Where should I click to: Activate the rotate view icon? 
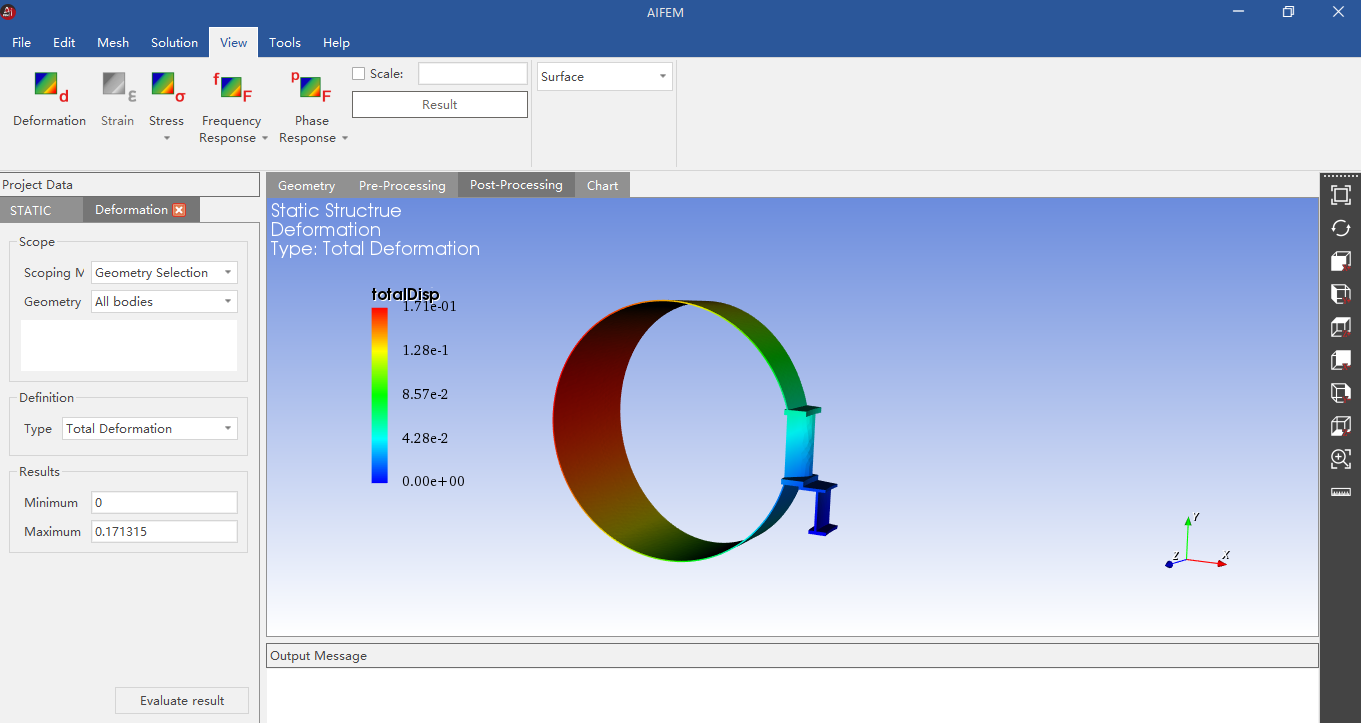click(1341, 228)
